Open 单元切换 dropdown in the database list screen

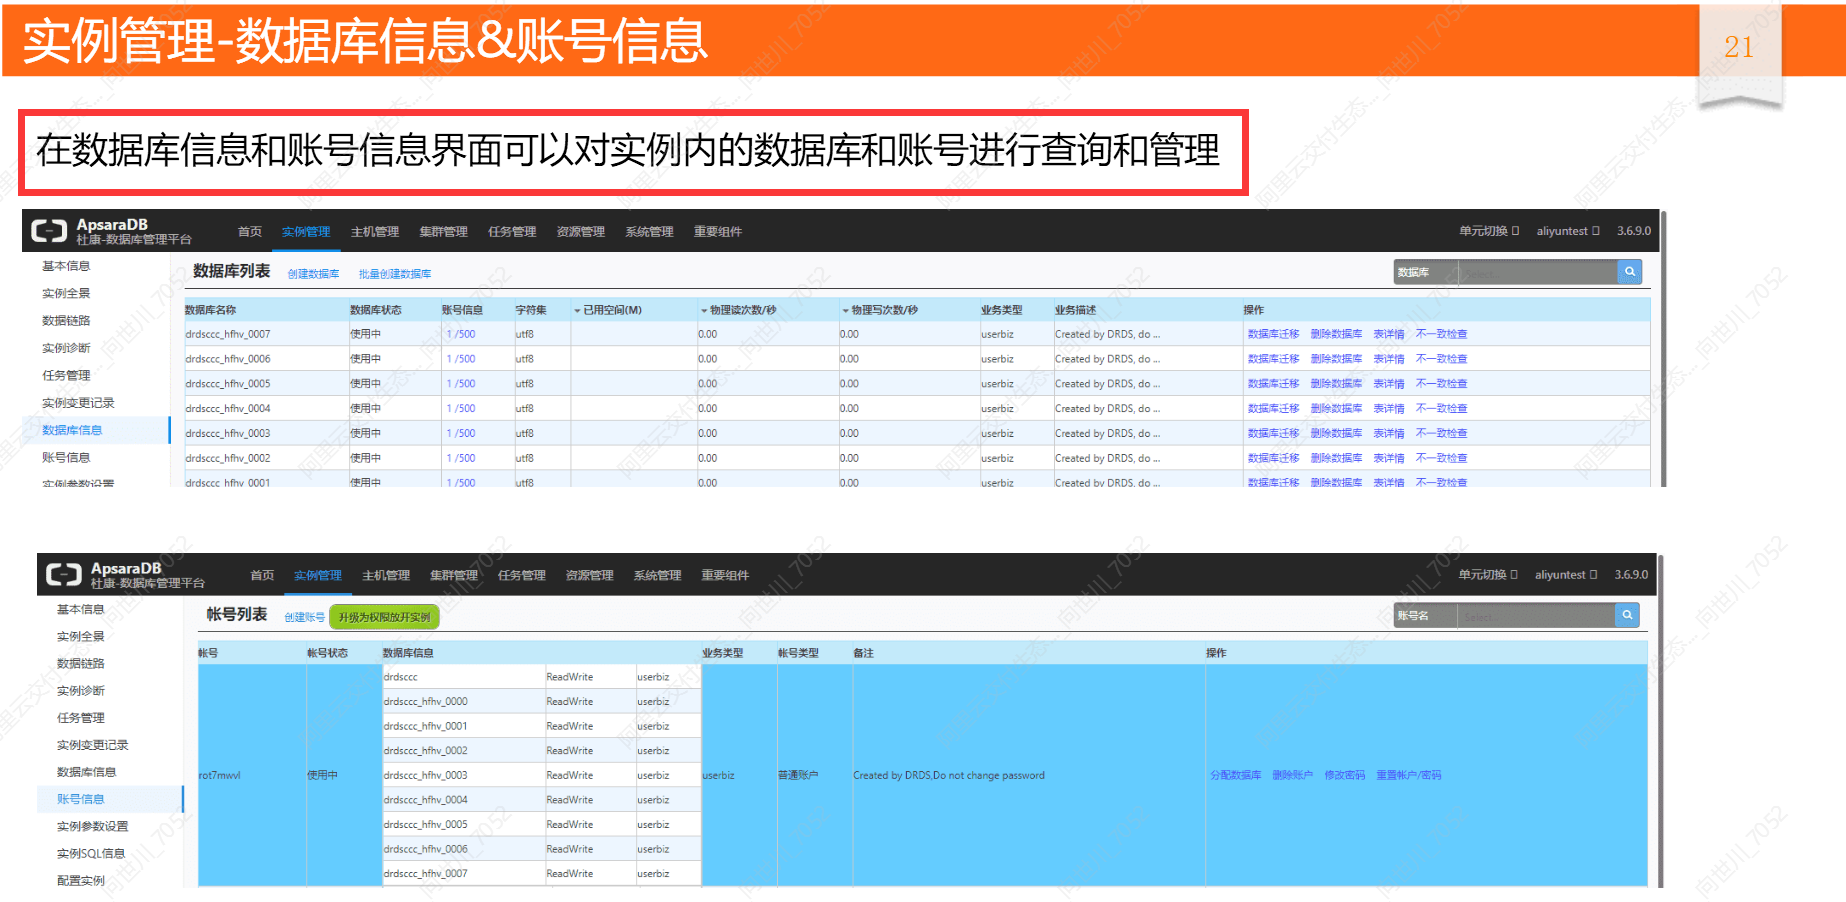coord(1488,231)
